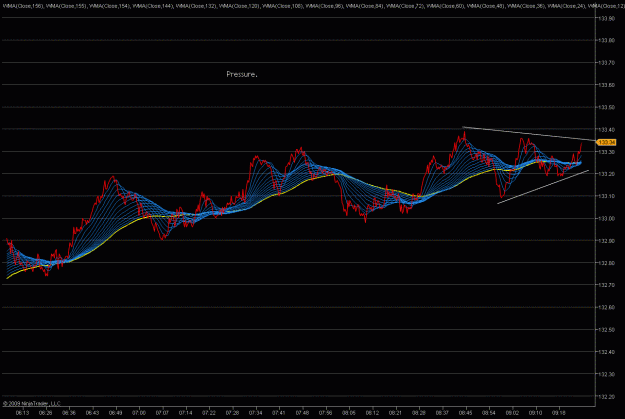This screenshot has width=625, height=419.
Task: Select the descending upper white trendline
Action: (529, 134)
